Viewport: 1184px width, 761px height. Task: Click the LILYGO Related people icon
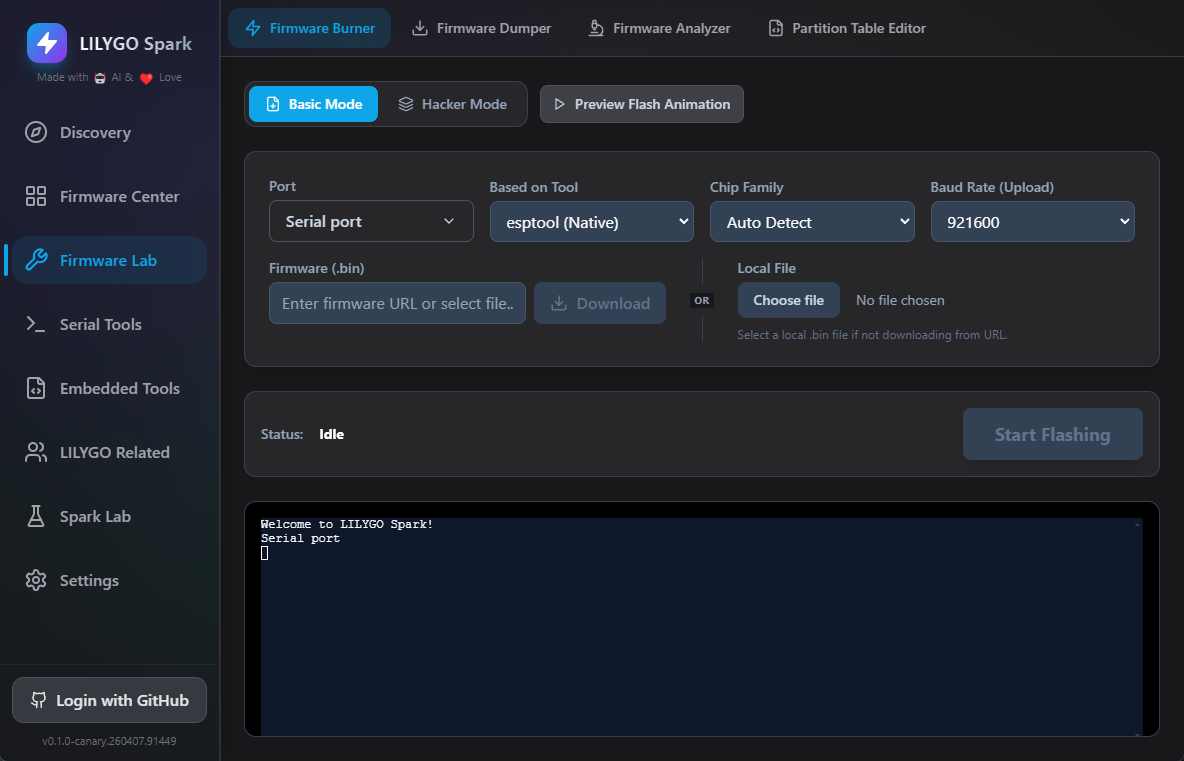(x=36, y=453)
